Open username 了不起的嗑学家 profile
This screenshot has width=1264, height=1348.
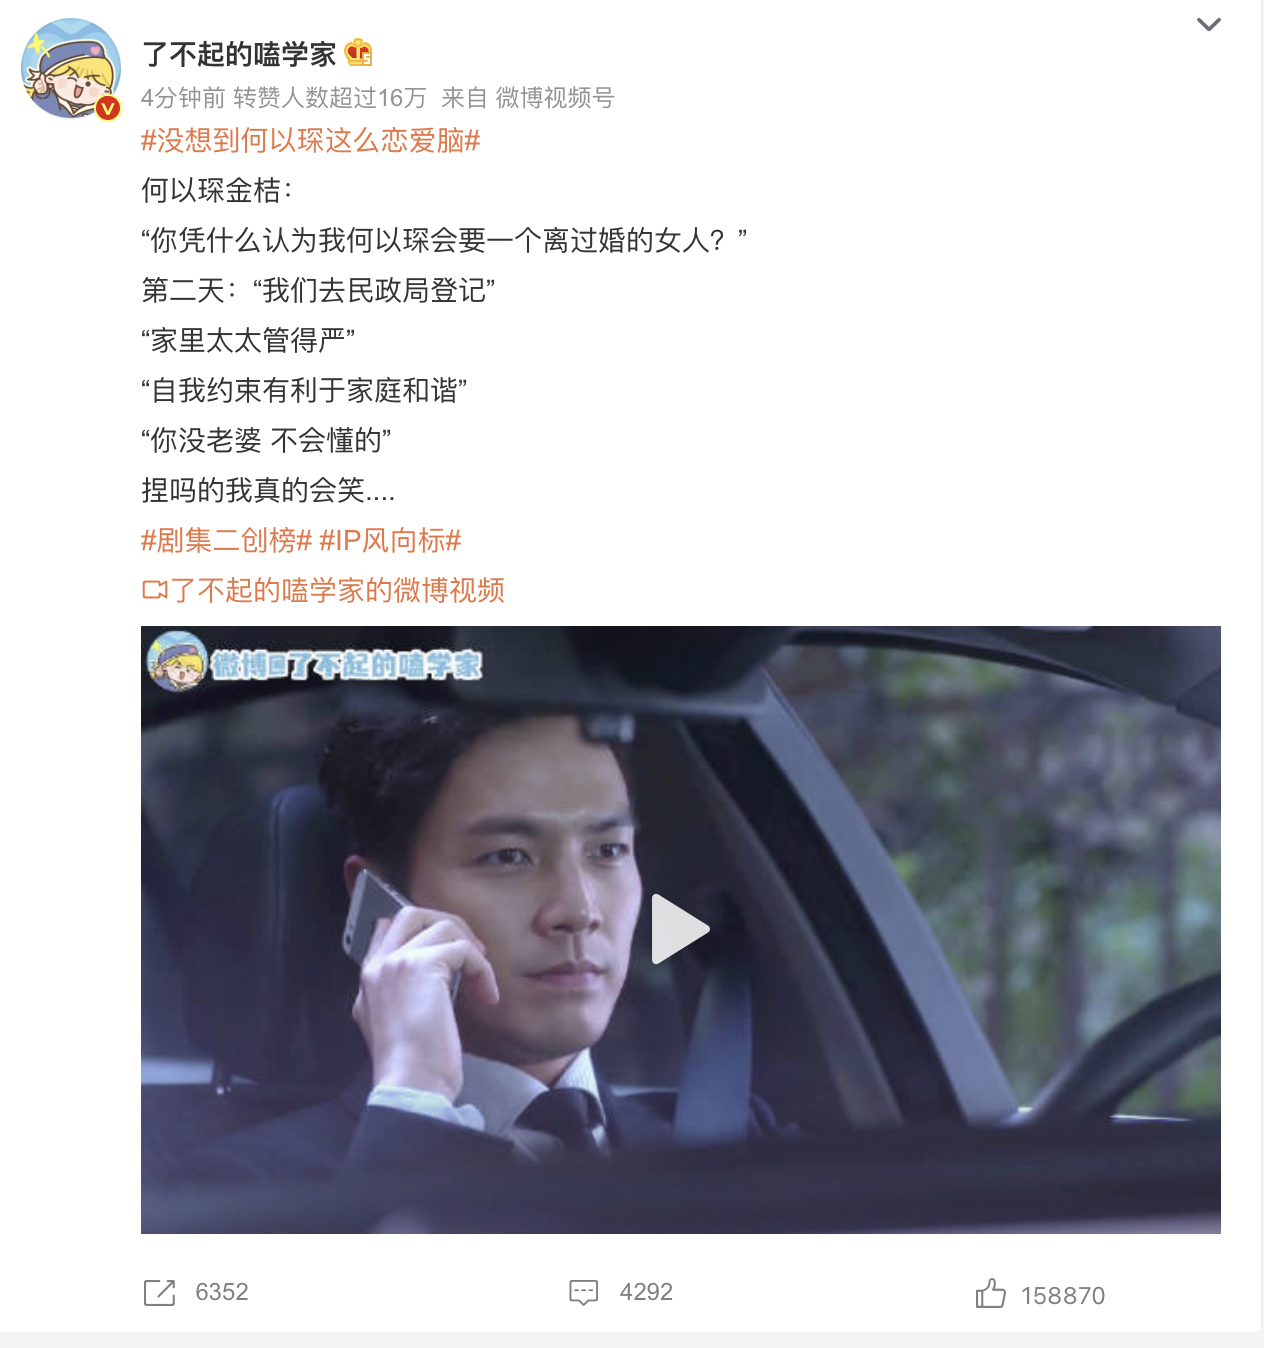239,53
